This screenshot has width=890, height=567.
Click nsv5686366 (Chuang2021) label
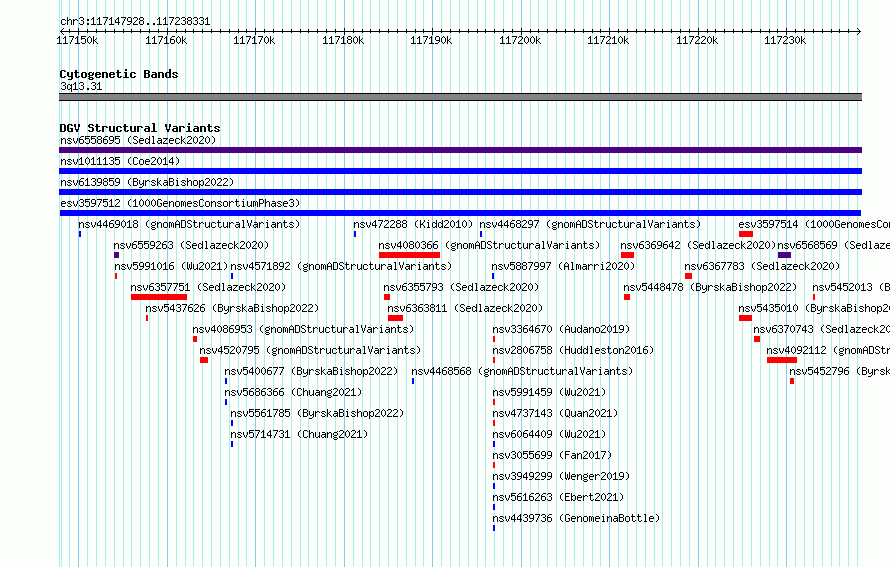click(293, 392)
